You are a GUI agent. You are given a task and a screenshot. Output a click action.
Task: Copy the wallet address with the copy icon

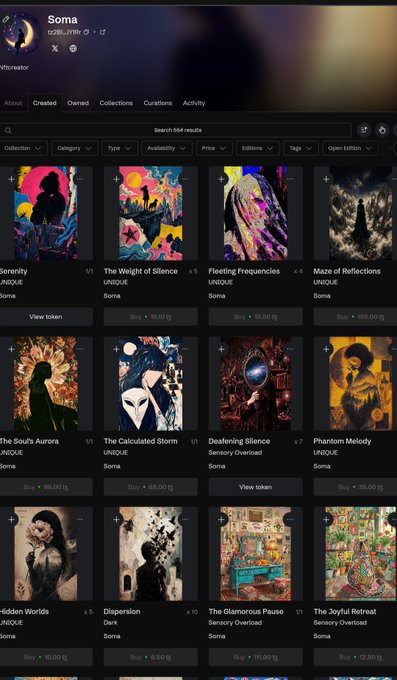point(86,32)
